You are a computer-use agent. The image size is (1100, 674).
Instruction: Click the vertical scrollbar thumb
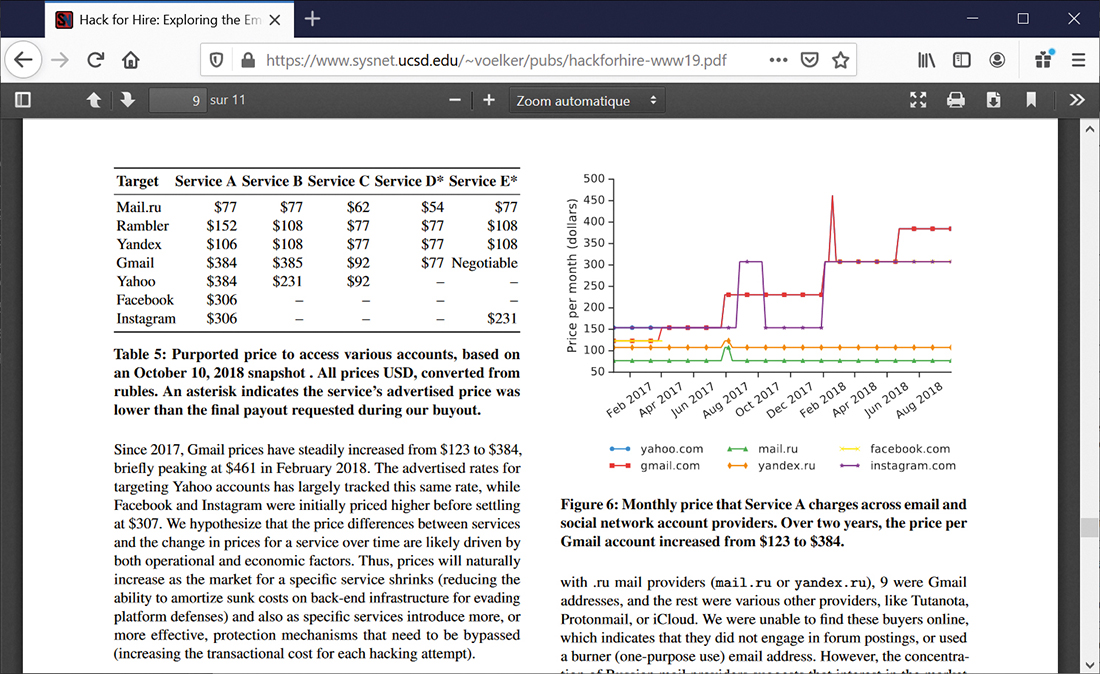tap(1089, 527)
